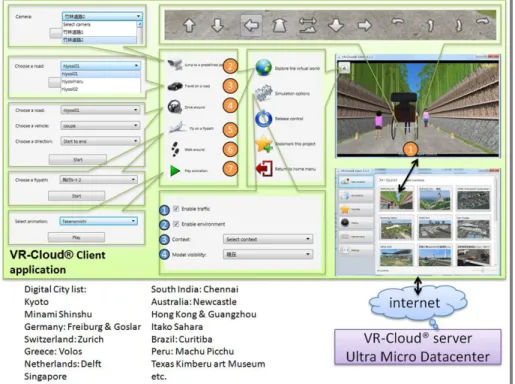Viewport: 515px width, 384px height.
Task: Open the Select animation dropdown
Action: coord(98,221)
